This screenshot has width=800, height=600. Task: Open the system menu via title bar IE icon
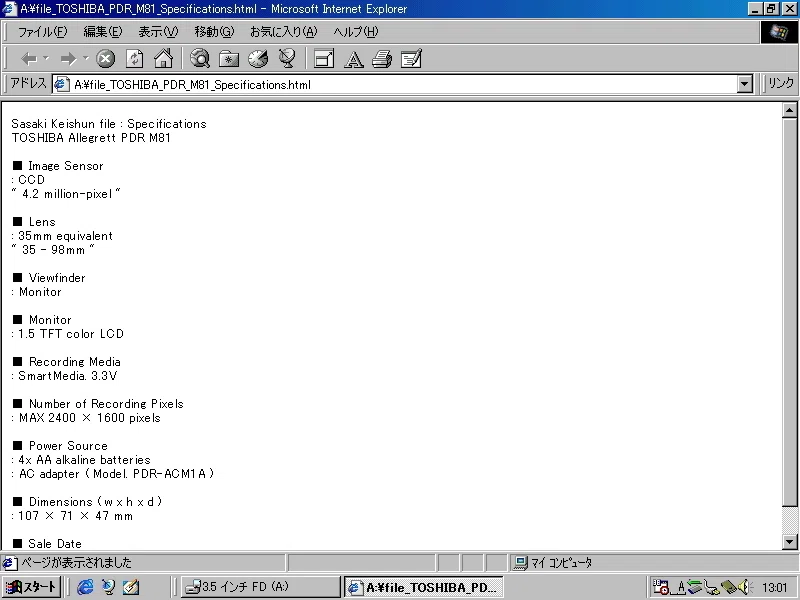9,9
